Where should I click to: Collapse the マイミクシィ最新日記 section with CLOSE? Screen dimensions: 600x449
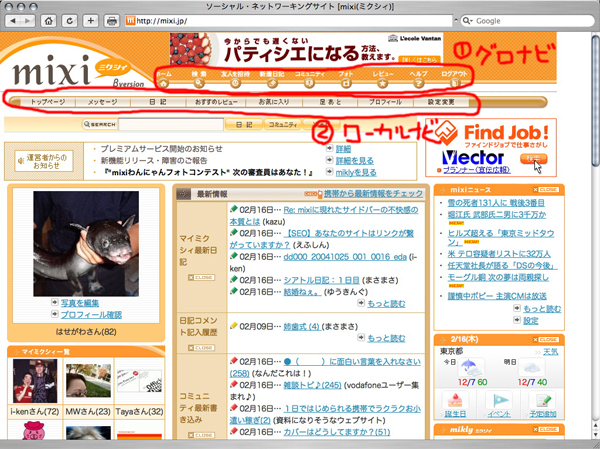point(201,278)
